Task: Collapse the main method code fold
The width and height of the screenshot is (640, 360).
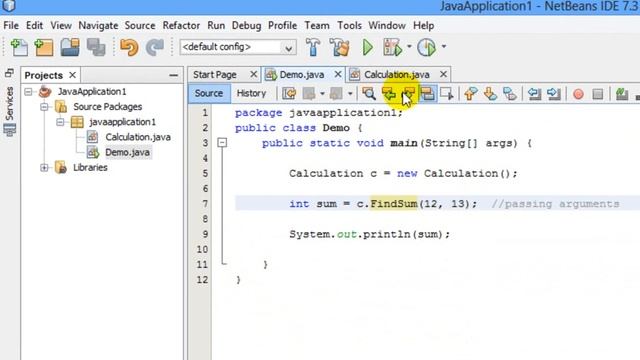Action: pyautogui.click(x=222, y=143)
